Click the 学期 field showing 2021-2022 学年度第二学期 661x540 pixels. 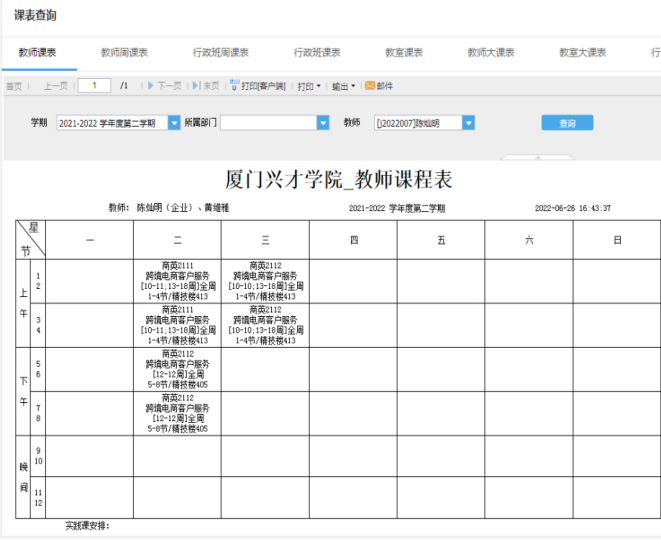click(x=113, y=123)
